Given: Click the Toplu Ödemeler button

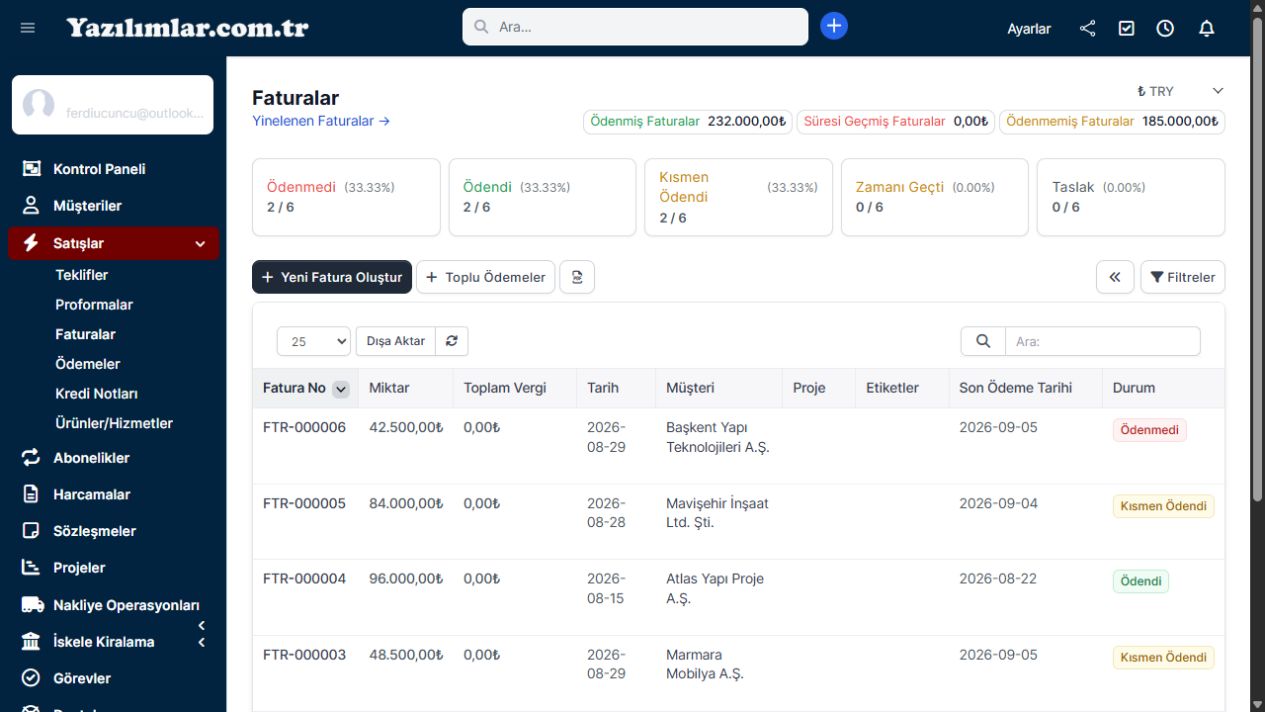Looking at the screenshot, I should click(486, 277).
